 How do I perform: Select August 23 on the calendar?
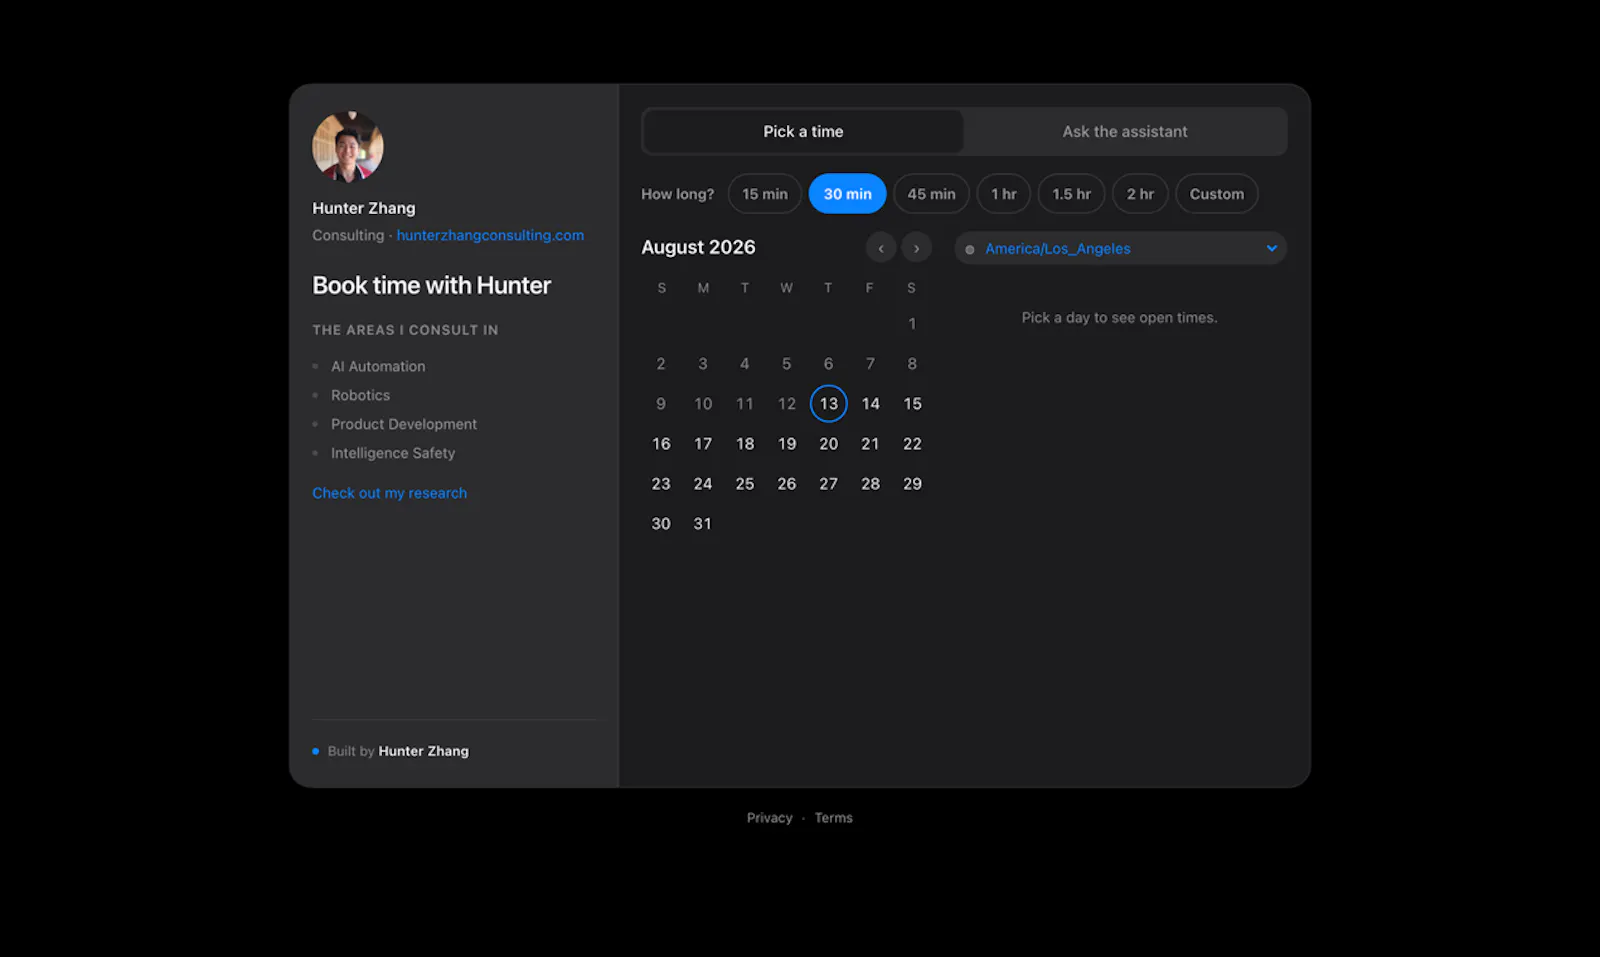661,484
